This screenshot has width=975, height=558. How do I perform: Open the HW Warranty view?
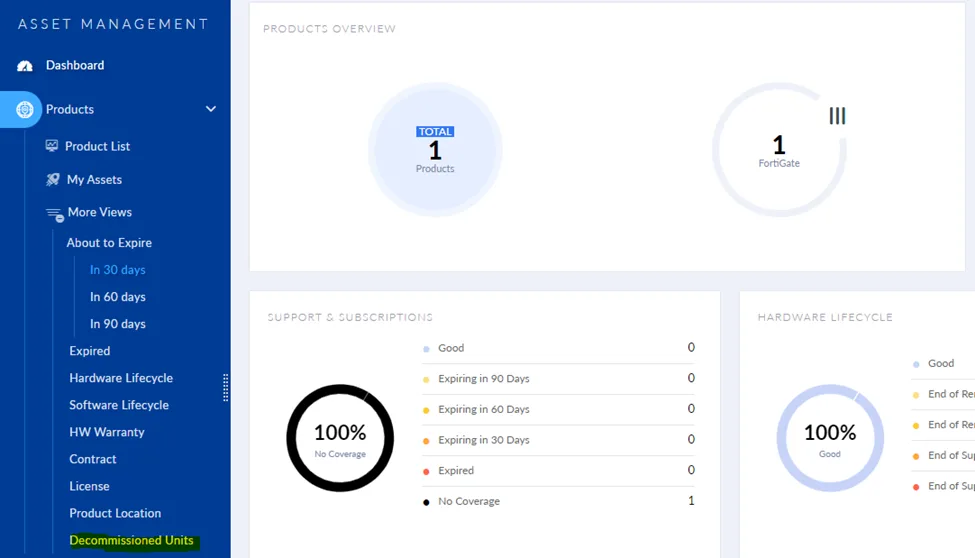click(x=107, y=432)
